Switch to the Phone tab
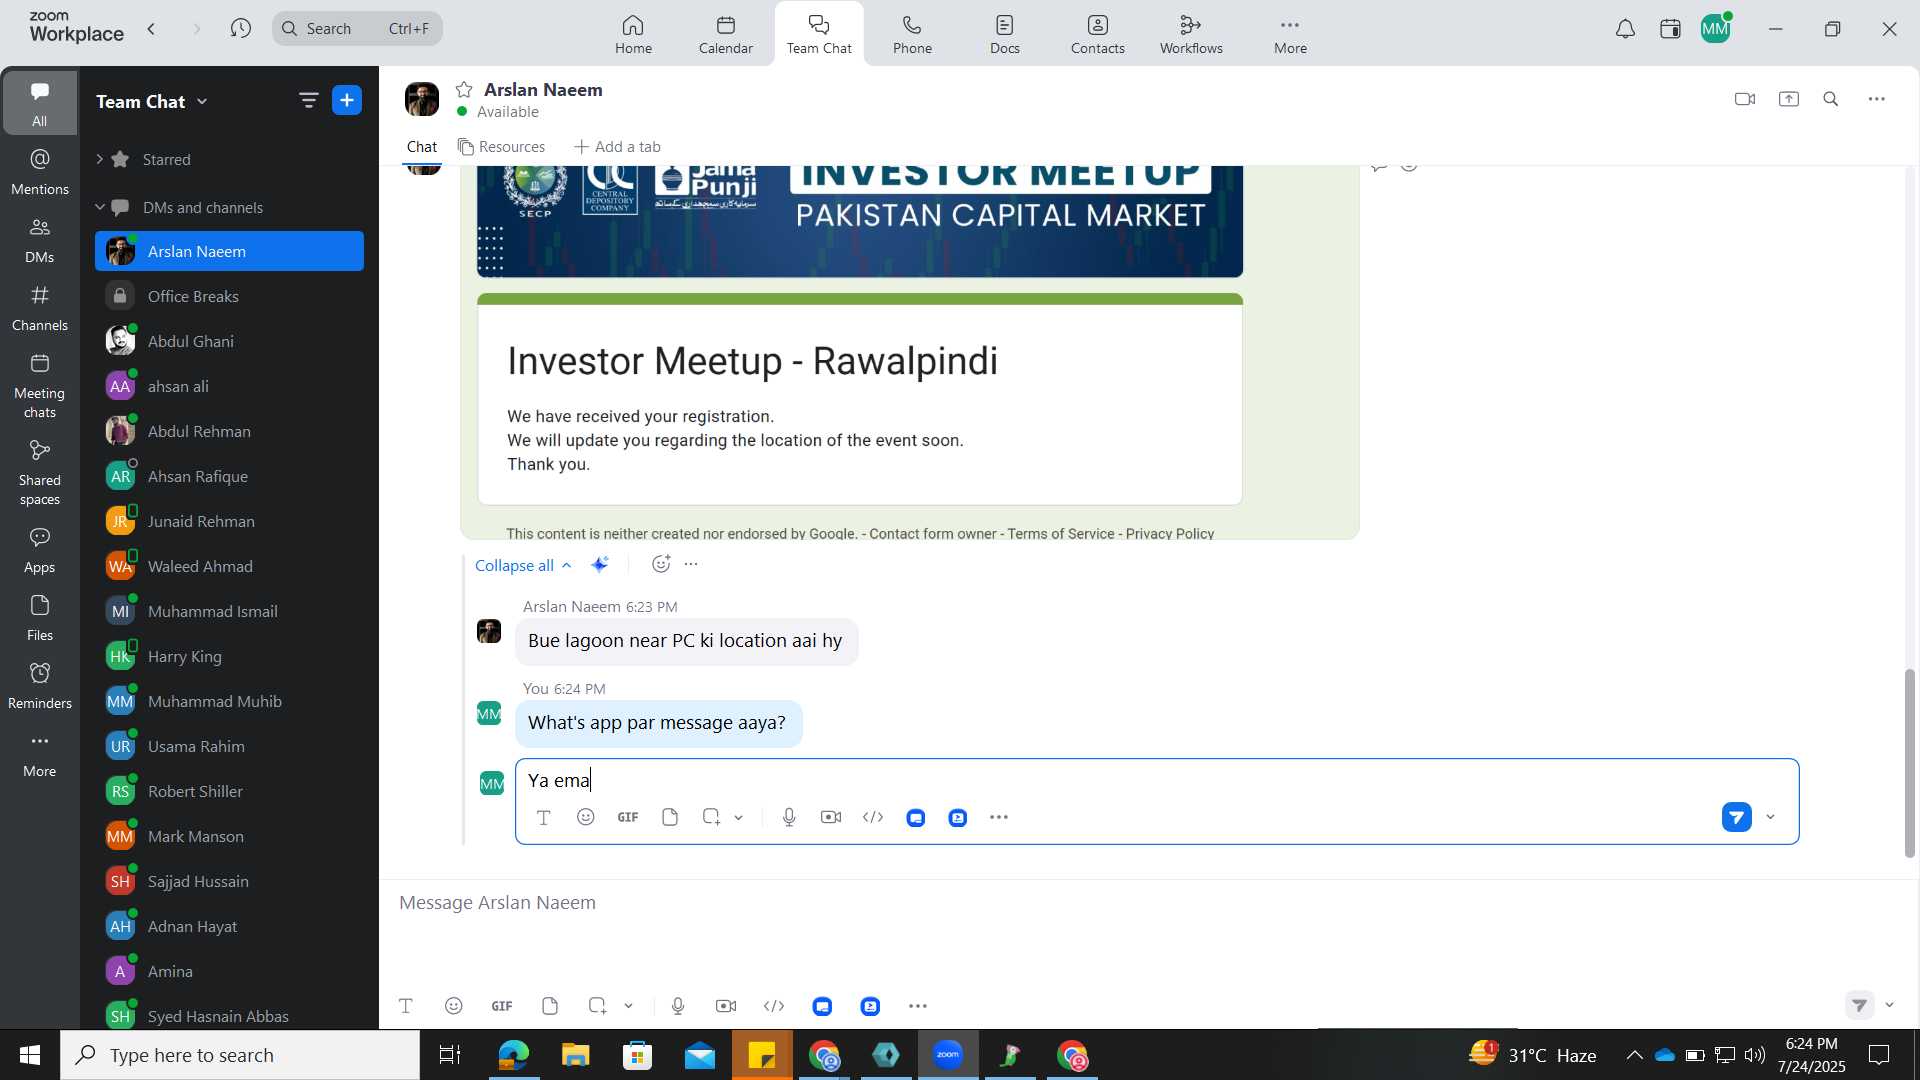Screen dimensions: 1920x1080 click(x=912, y=34)
